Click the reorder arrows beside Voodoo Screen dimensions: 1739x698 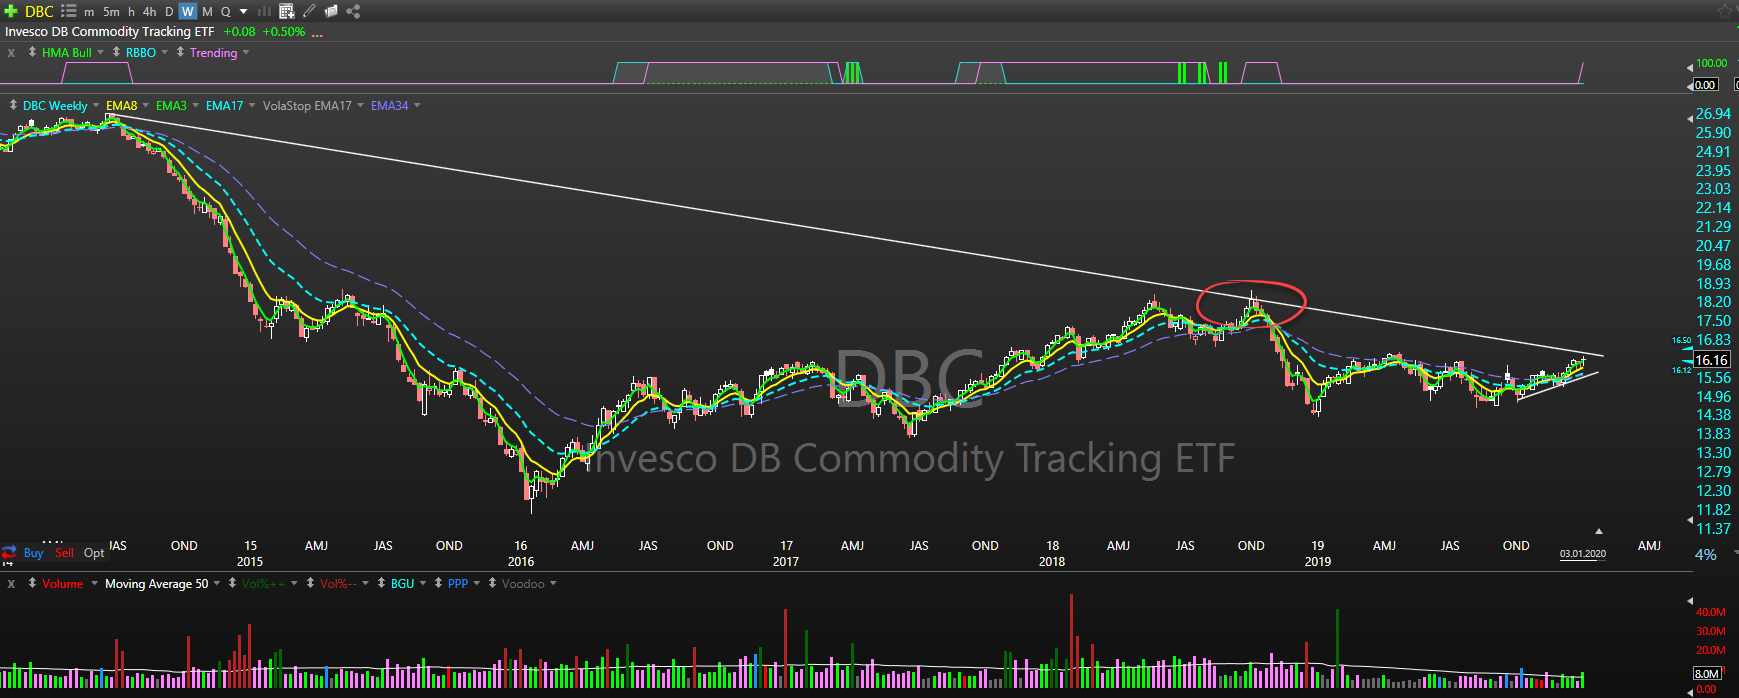point(492,583)
